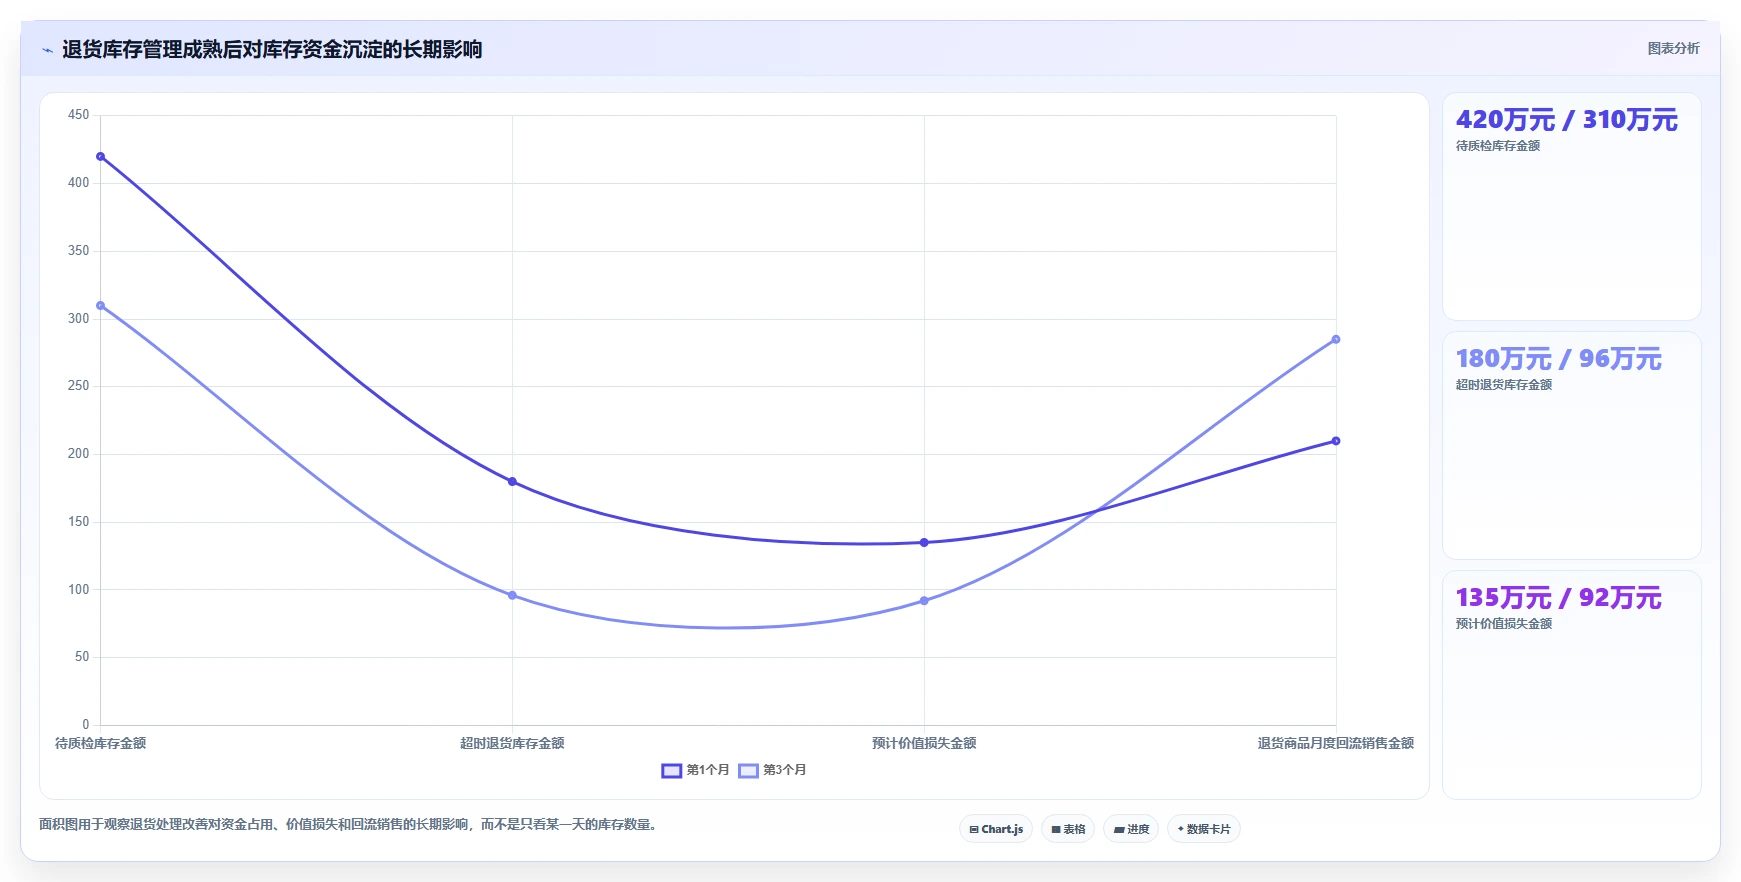Click the 250 y-axis value
The image size is (1741, 882).
pos(78,385)
